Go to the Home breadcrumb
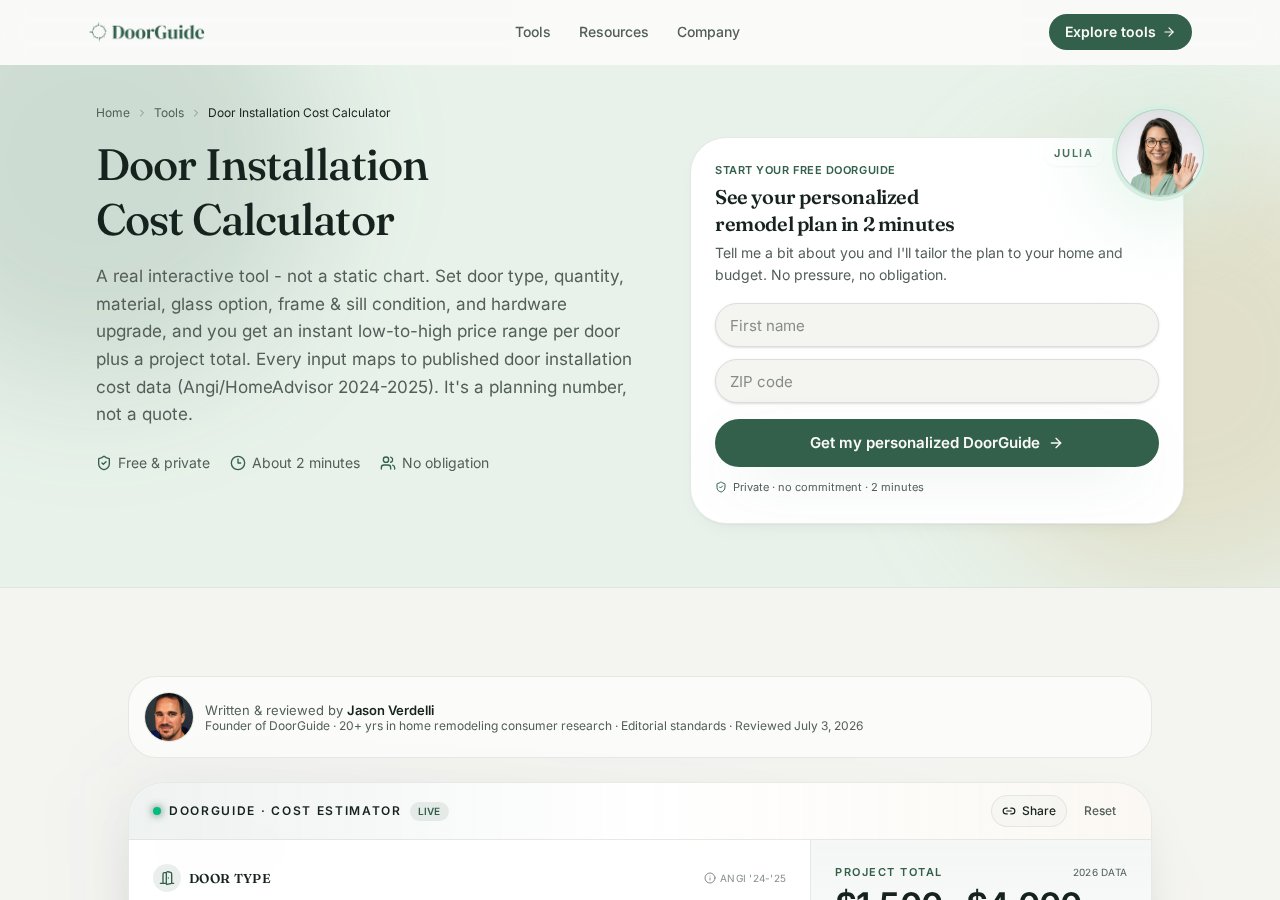 tap(113, 113)
